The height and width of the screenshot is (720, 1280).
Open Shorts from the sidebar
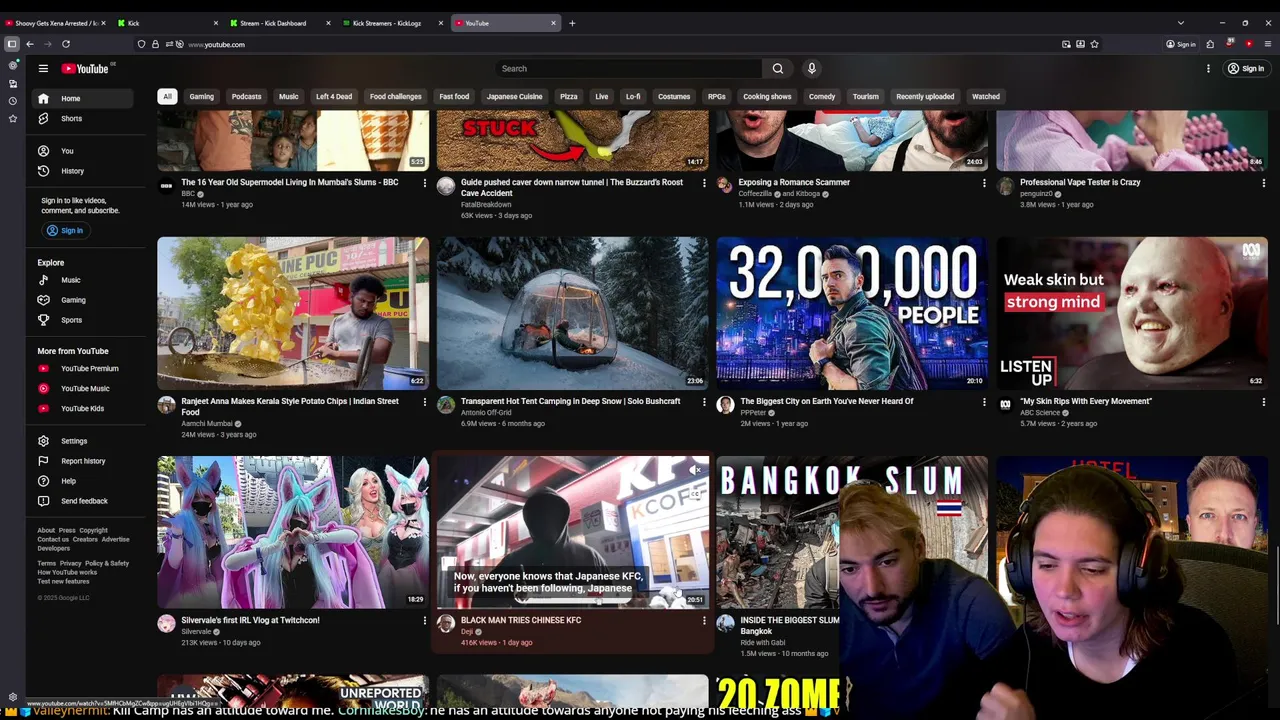click(80, 118)
